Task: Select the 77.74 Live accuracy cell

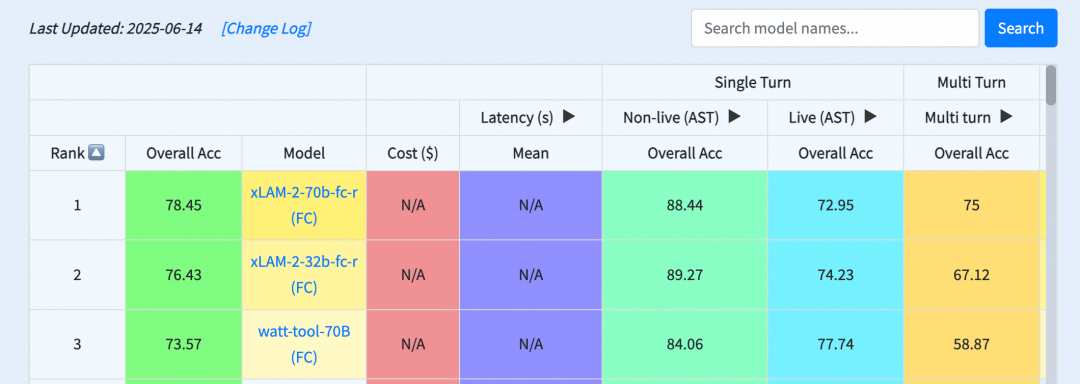Action: point(835,344)
